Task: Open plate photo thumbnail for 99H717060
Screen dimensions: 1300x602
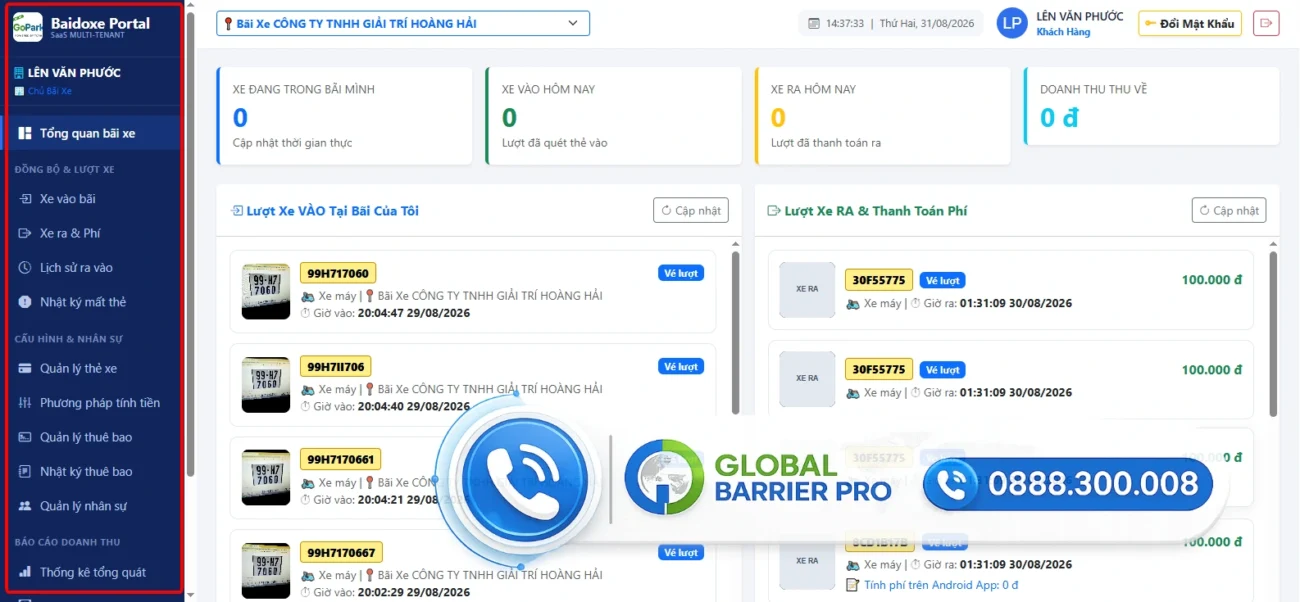Action: (x=266, y=292)
